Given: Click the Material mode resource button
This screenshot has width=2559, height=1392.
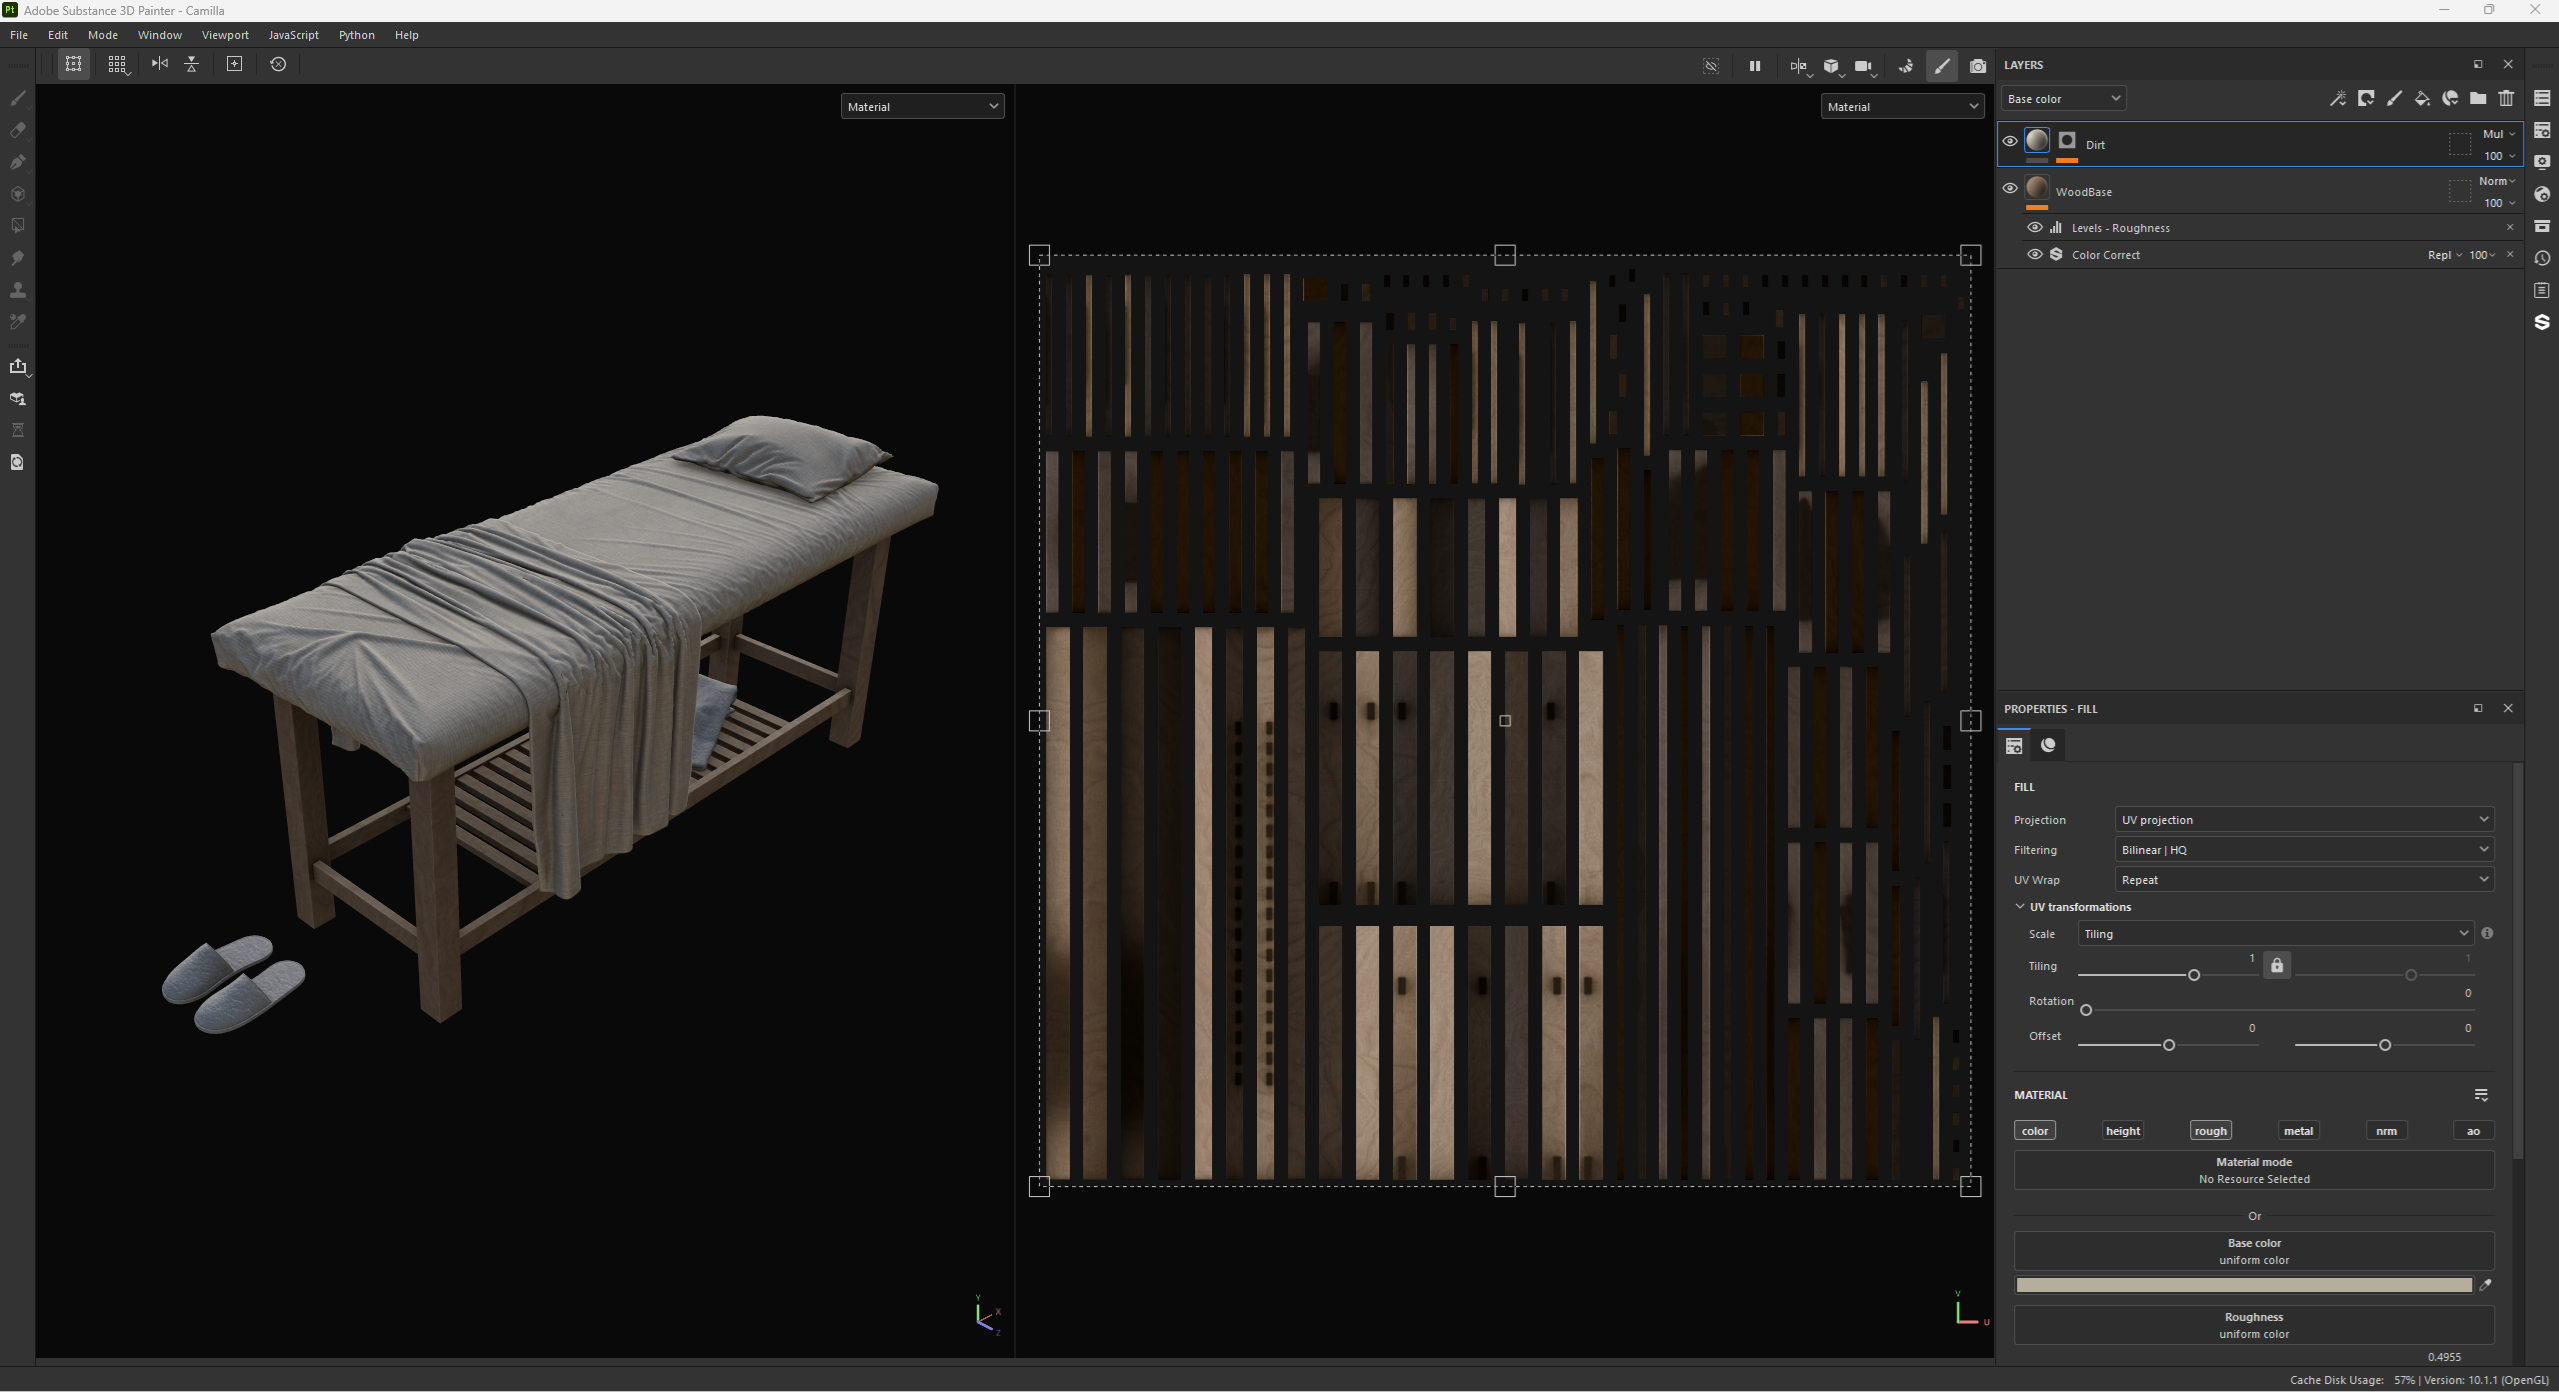Looking at the screenshot, I should click(2253, 1170).
